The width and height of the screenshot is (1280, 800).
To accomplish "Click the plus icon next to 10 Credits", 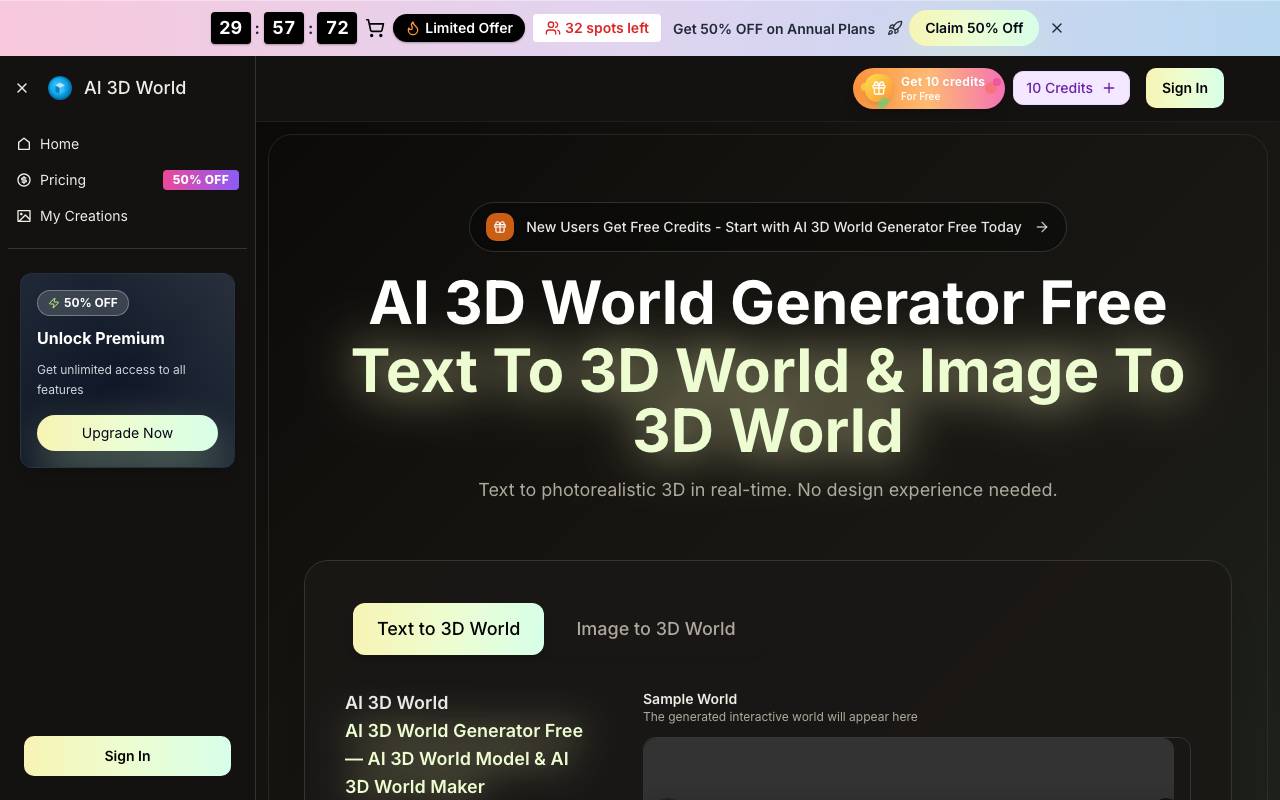I will [1109, 88].
